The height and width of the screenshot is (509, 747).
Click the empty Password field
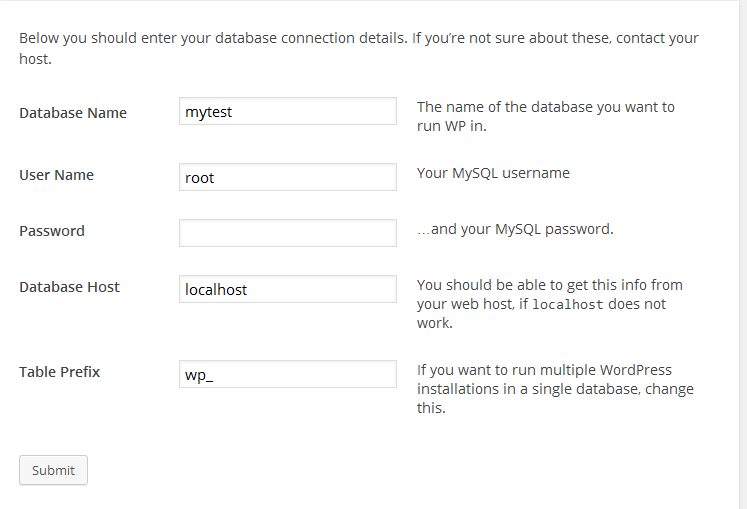click(x=288, y=234)
